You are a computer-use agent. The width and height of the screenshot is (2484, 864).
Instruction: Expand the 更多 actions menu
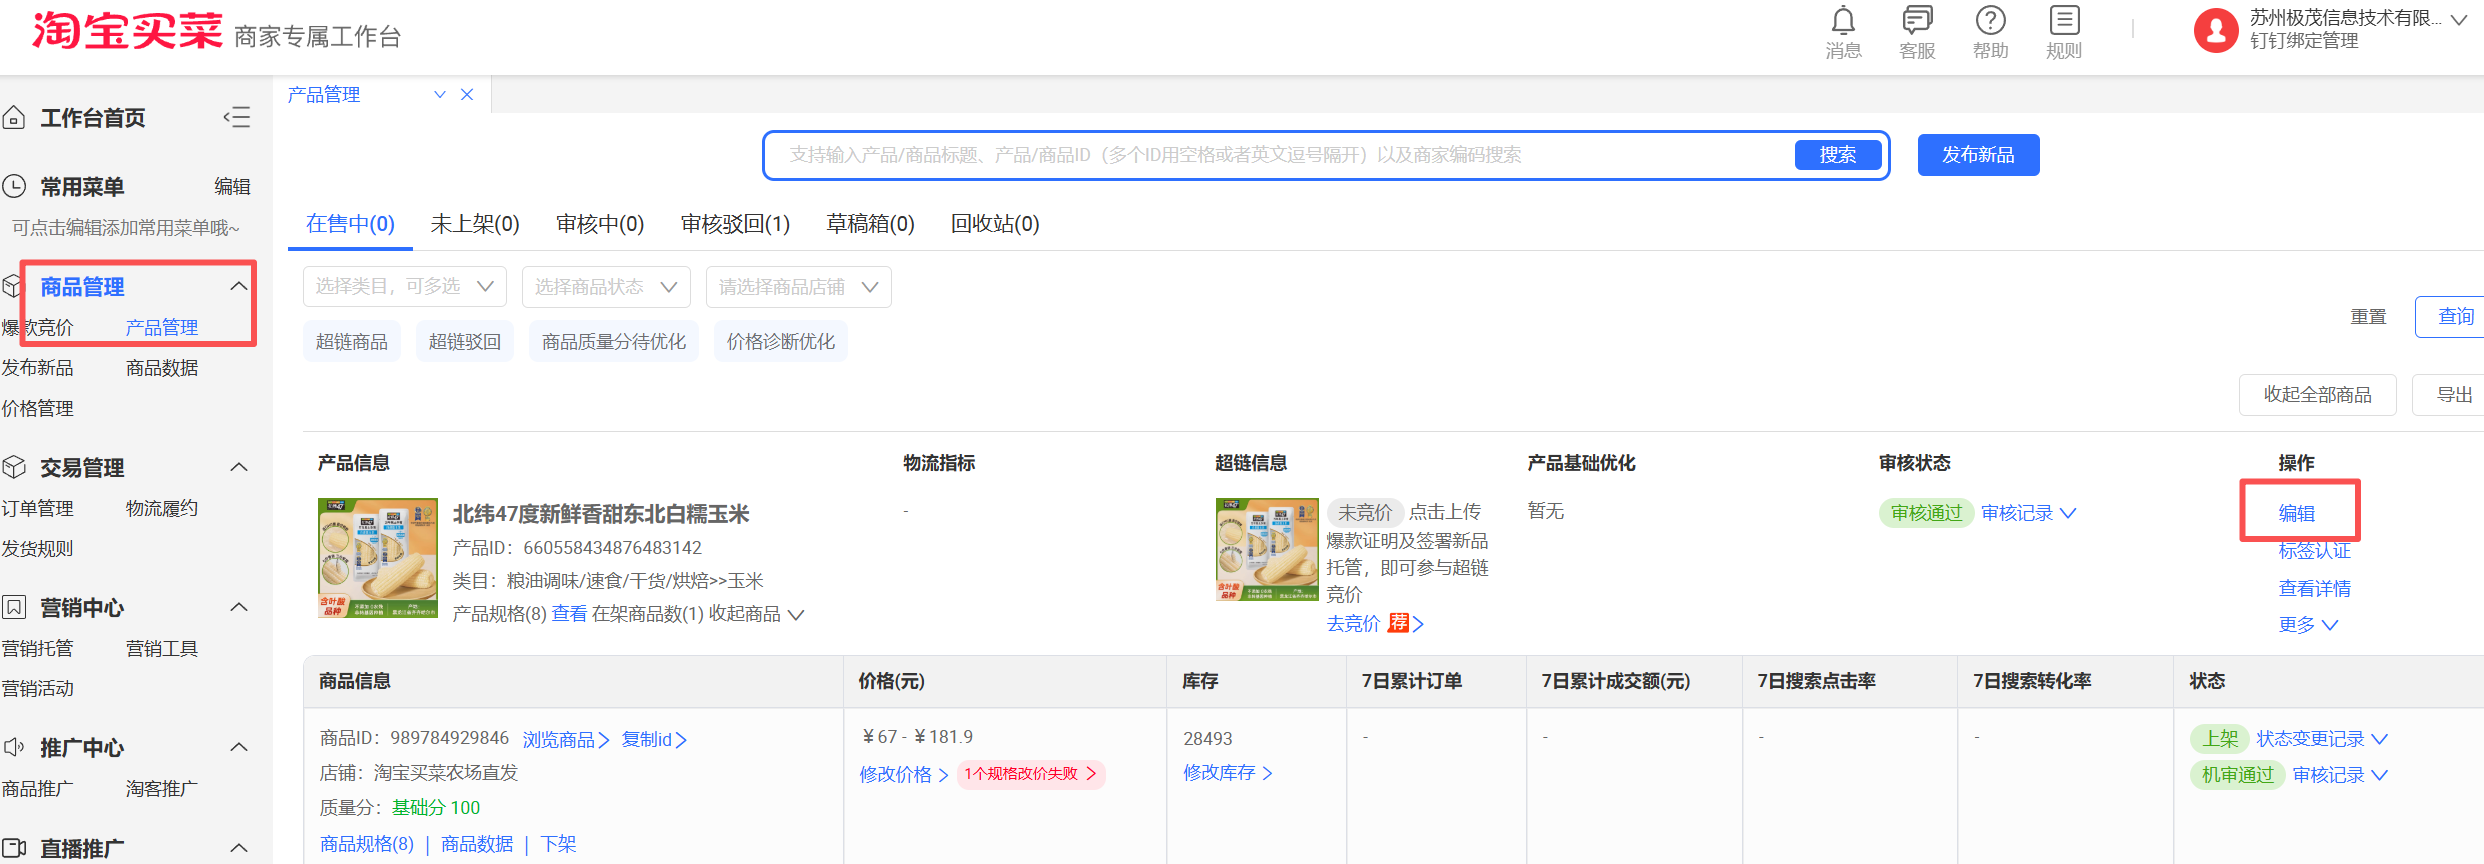coord(2308,624)
